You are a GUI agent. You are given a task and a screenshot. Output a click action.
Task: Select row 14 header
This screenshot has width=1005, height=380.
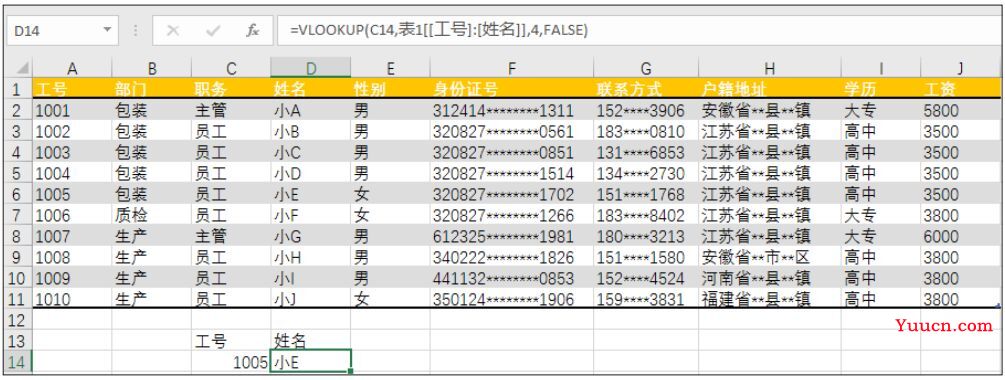click(17, 362)
